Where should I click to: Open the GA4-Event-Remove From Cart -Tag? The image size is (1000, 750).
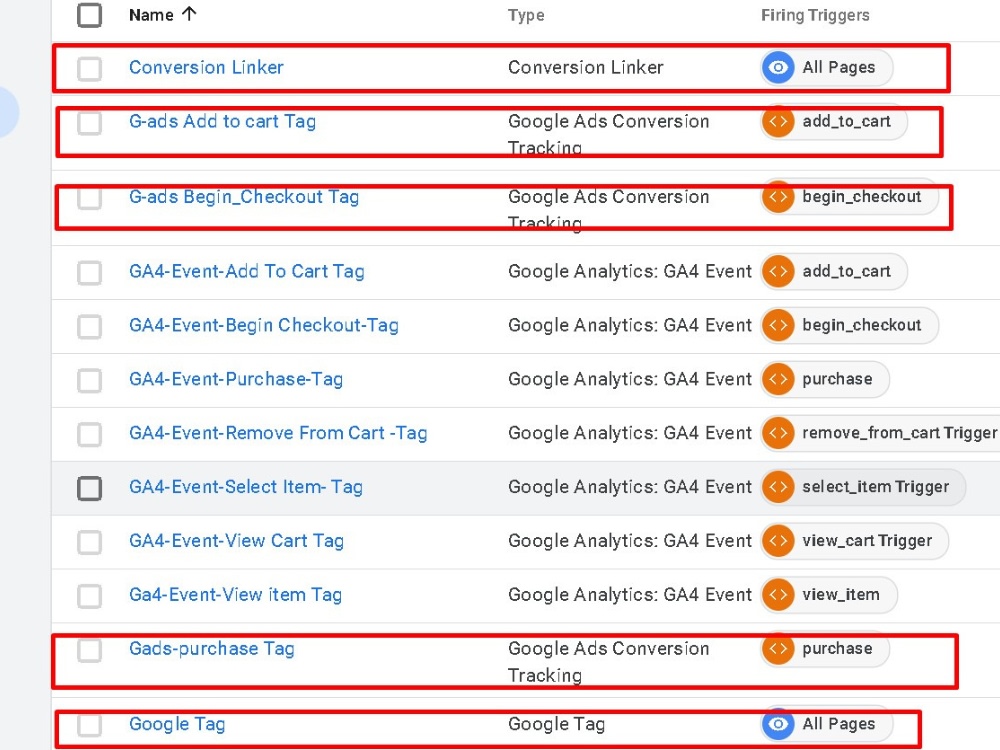pyautogui.click(x=278, y=433)
